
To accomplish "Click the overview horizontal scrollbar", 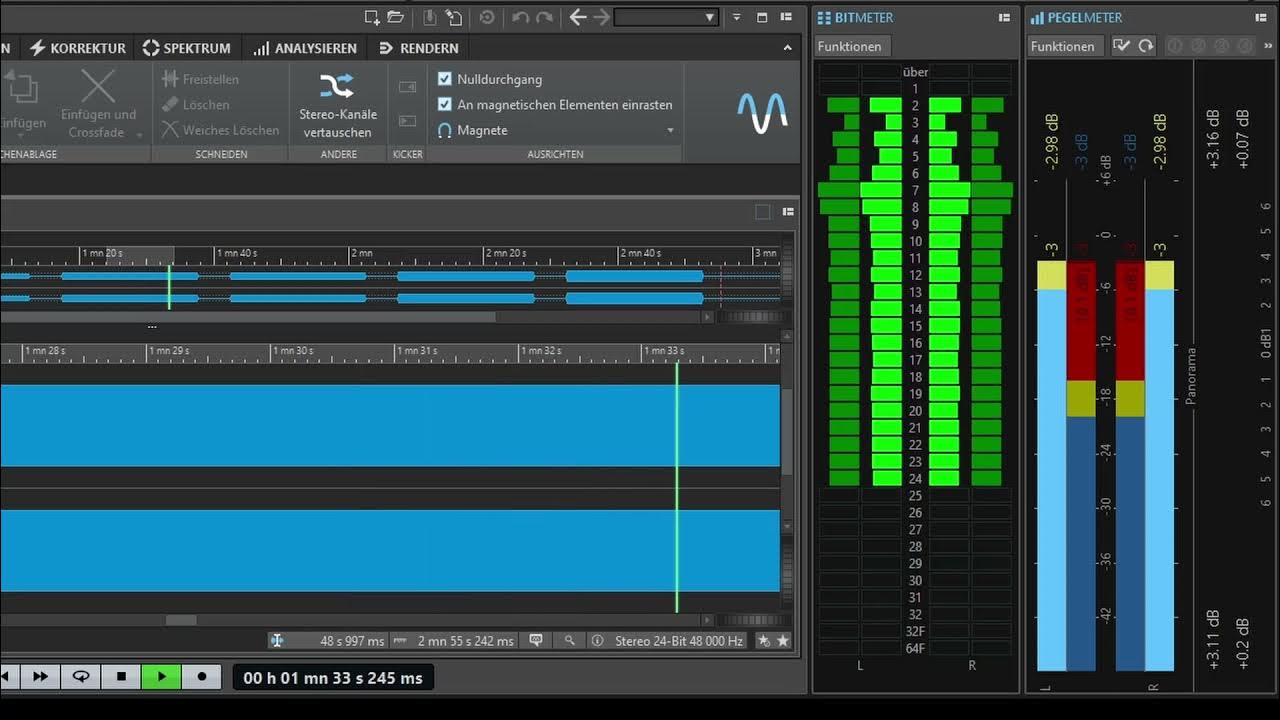I will (248, 317).
